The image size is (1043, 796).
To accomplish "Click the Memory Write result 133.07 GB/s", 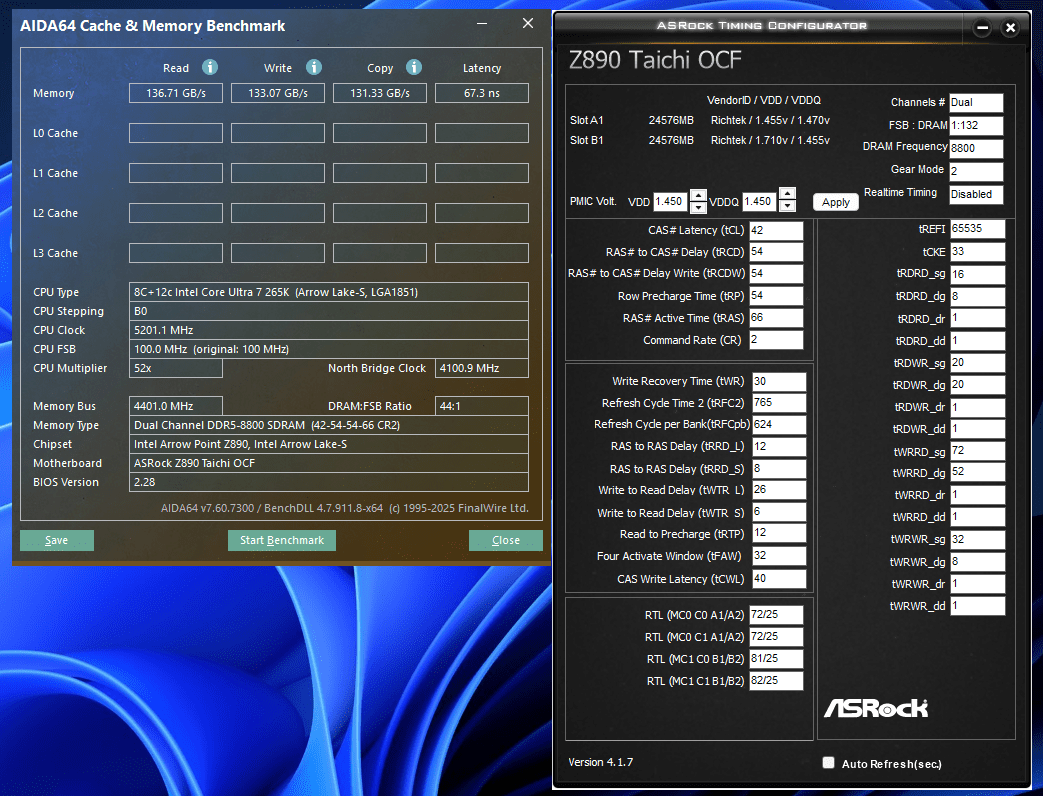I will coord(278,93).
